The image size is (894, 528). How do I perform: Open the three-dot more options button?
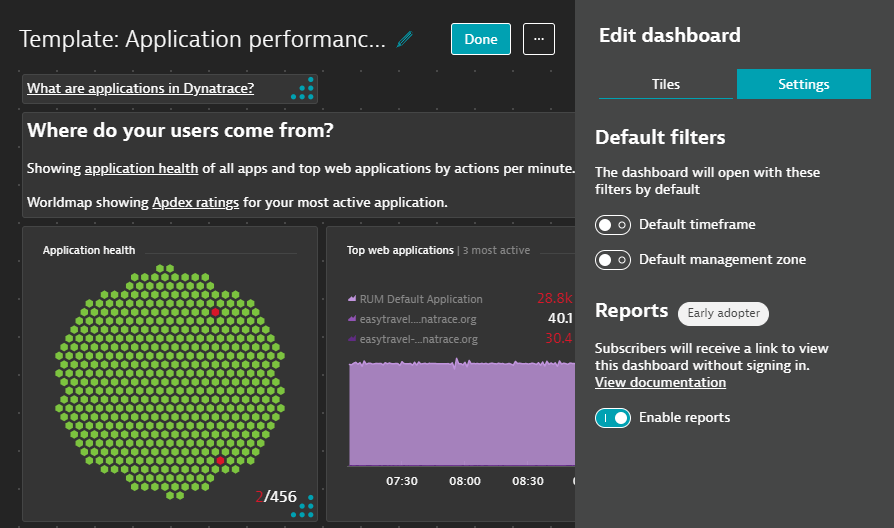(x=539, y=39)
